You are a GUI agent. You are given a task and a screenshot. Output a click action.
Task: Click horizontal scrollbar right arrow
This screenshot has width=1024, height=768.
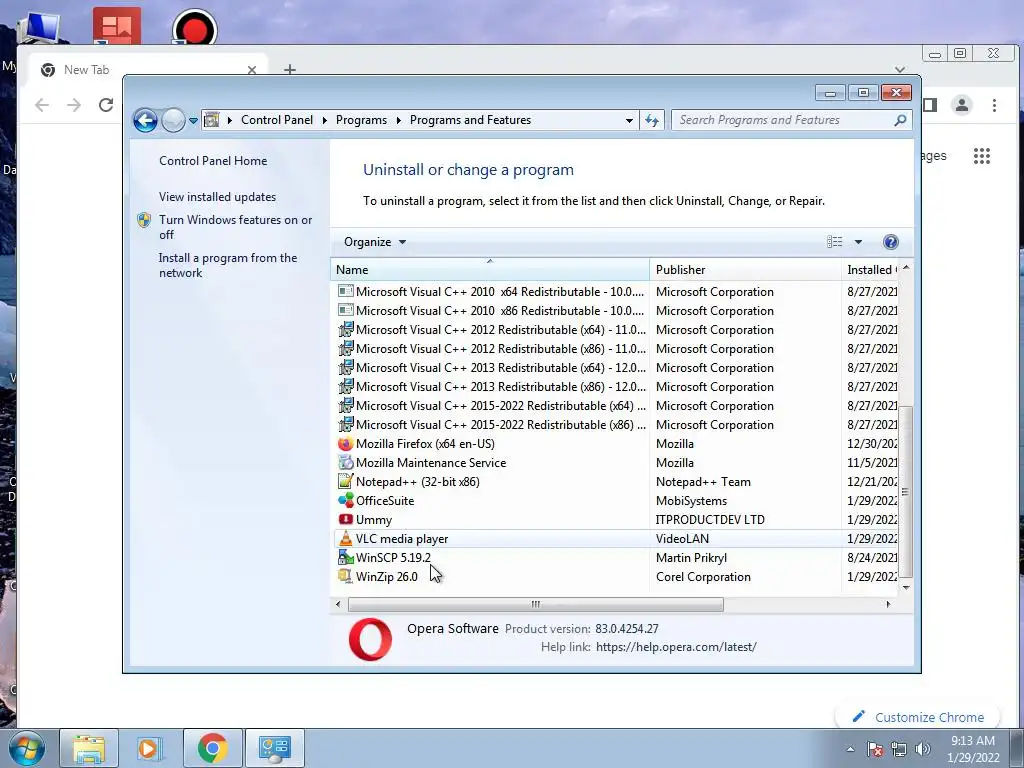[x=888, y=604]
